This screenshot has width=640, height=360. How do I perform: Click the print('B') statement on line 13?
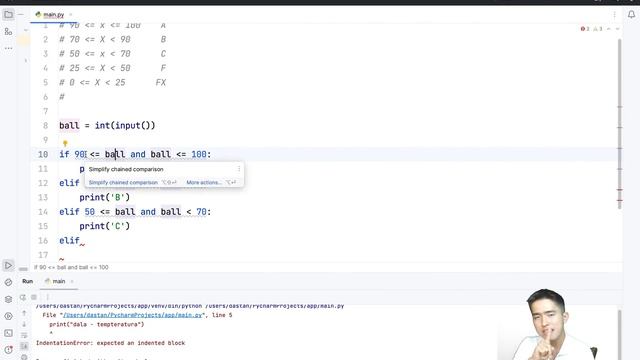(x=104, y=198)
